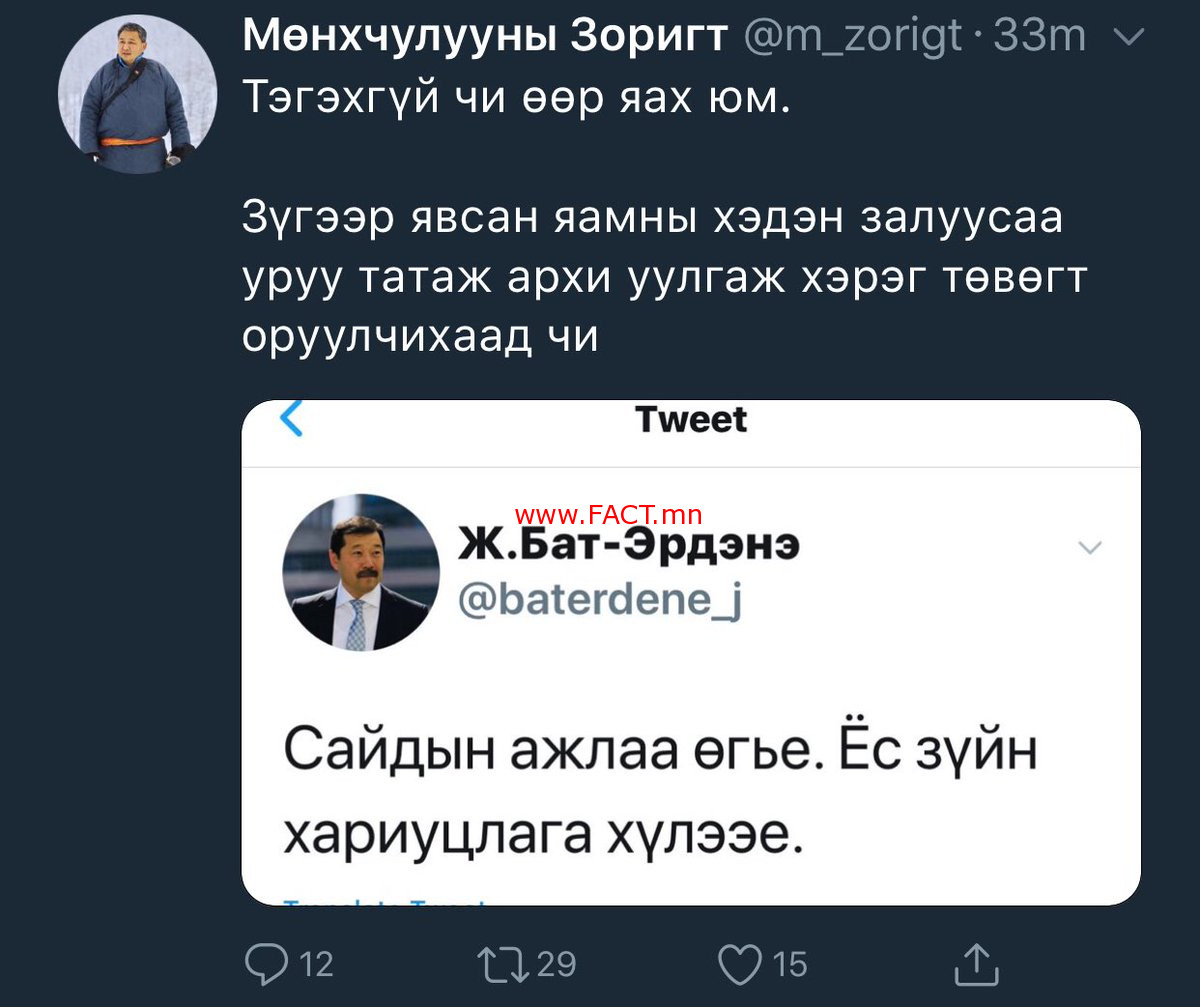Screen dimensions: 1200x1007
Task: Click the "Tweet" header title in screenshot
Action: 691,420
